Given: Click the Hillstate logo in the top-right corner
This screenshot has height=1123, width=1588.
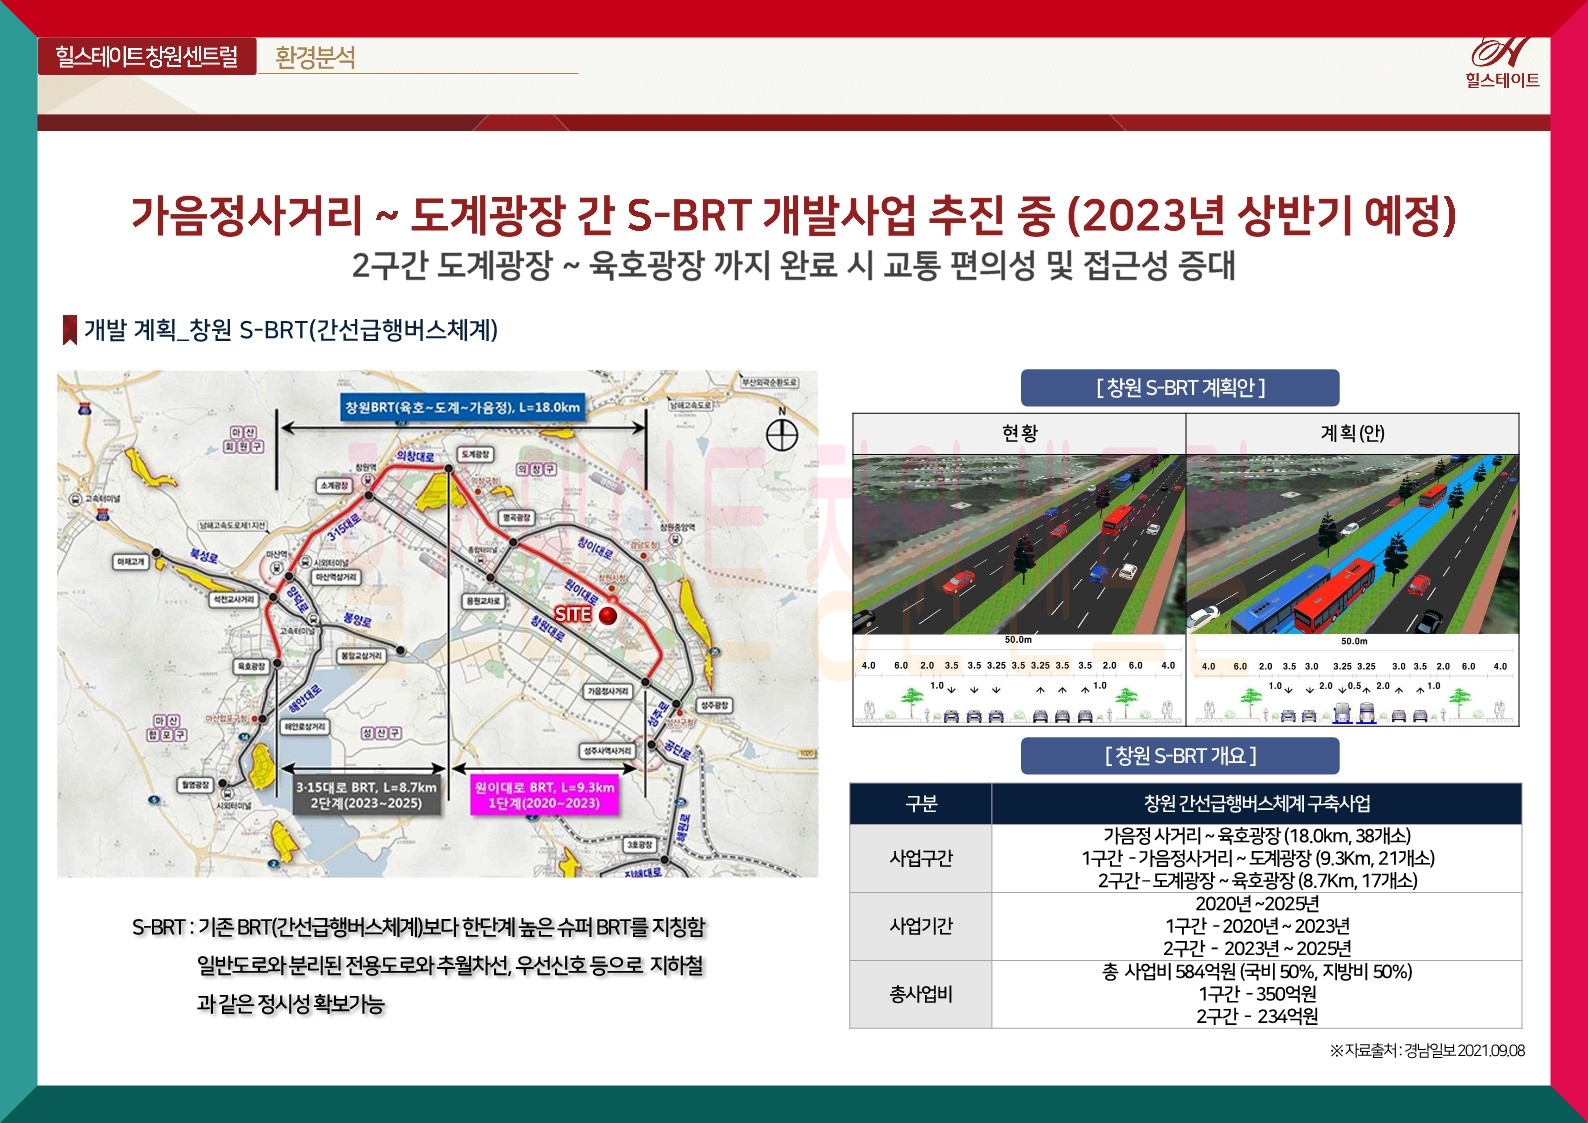Looking at the screenshot, I should (1502, 63).
